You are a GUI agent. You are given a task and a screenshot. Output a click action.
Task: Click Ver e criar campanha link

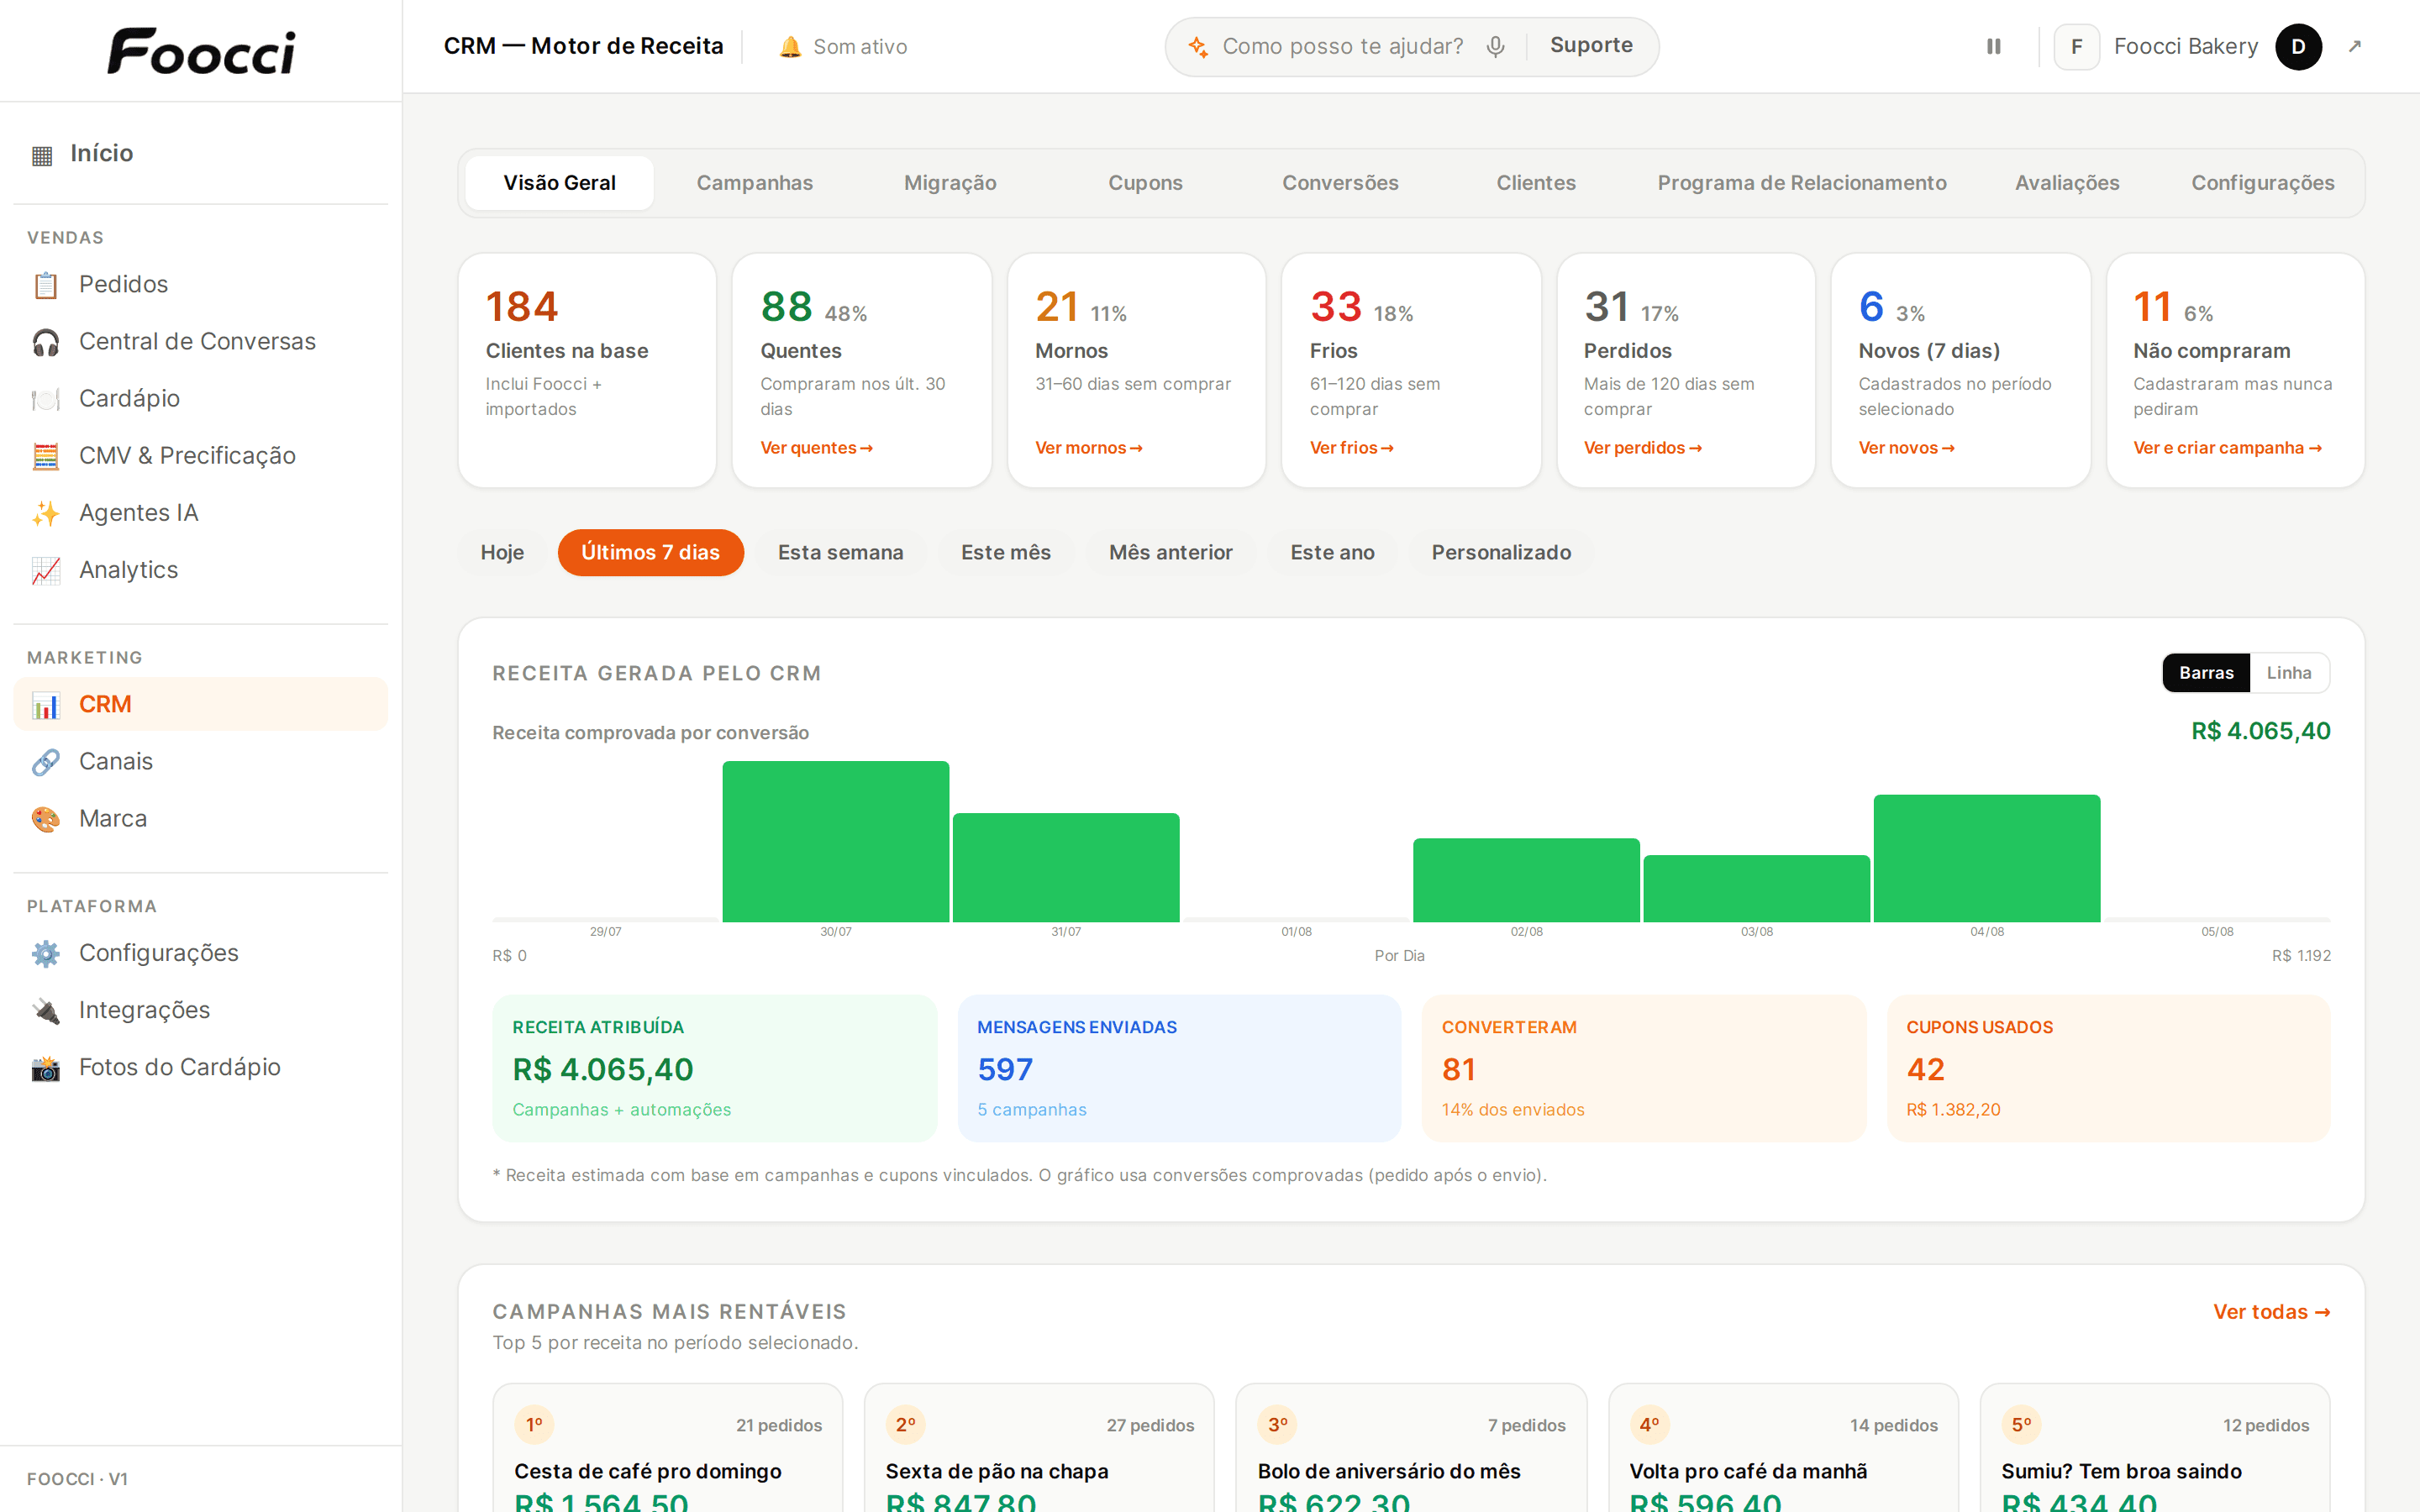tap(2227, 448)
